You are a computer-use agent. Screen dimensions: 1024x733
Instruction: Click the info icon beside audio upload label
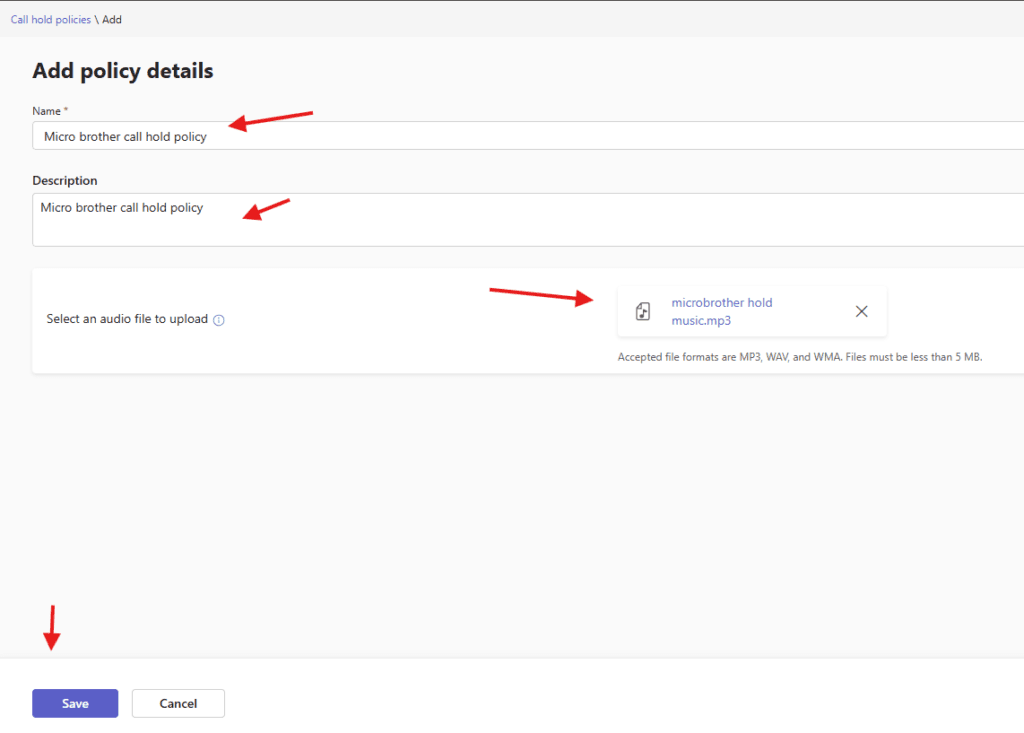[x=219, y=320]
